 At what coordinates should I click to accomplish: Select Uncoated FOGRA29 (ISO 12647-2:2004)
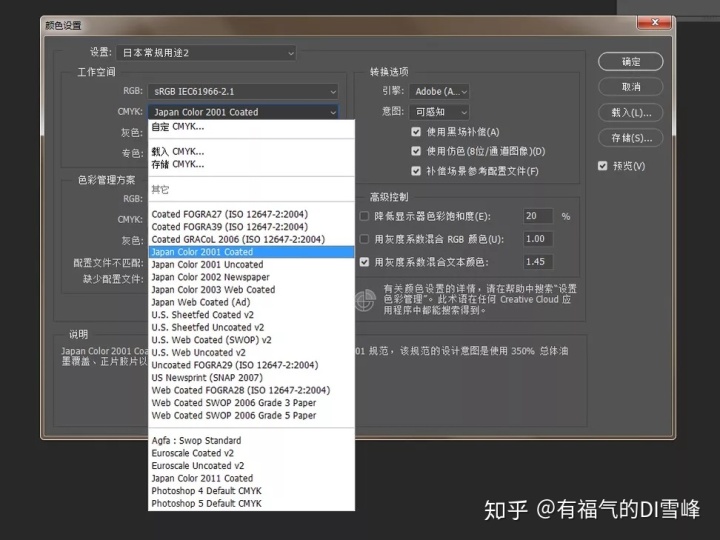(x=251, y=365)
